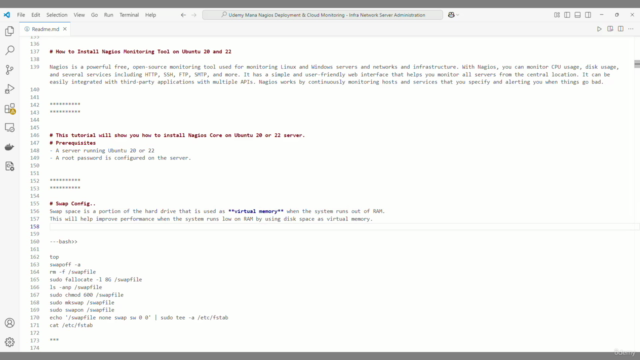Open the File menu

click(x=21, y=15)
